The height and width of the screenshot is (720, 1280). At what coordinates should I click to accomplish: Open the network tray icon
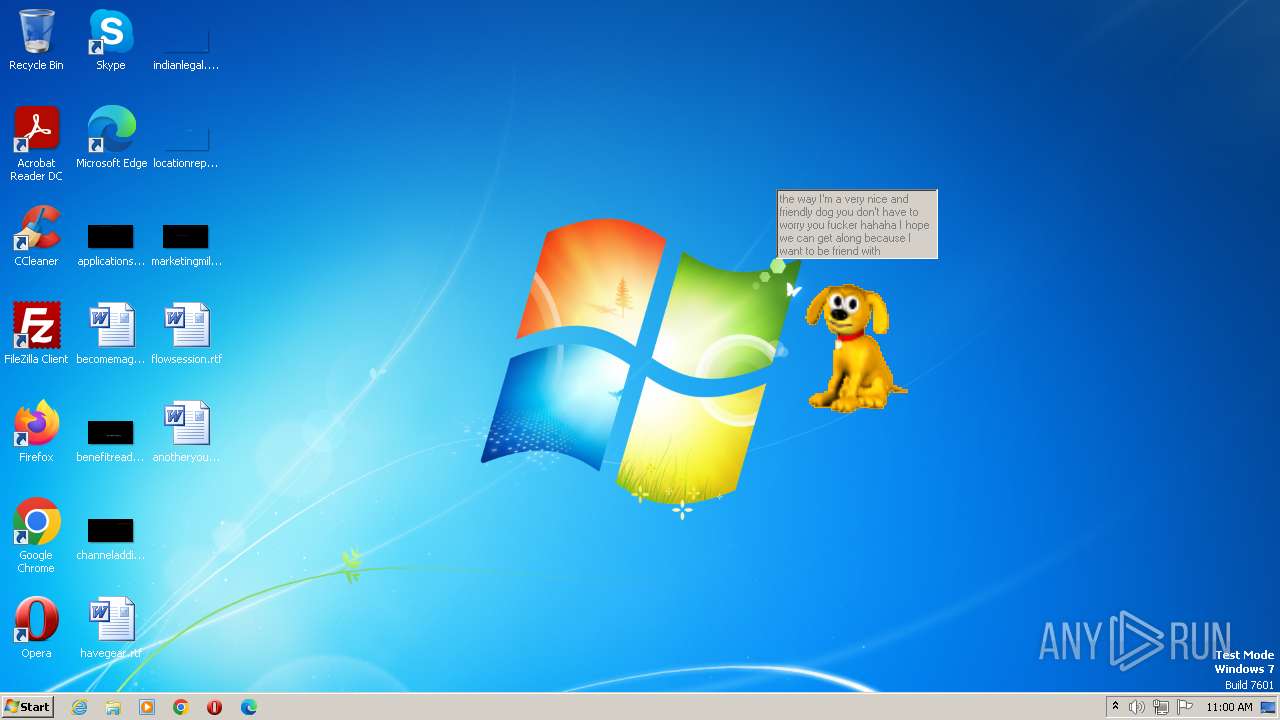pos(1161,707)
